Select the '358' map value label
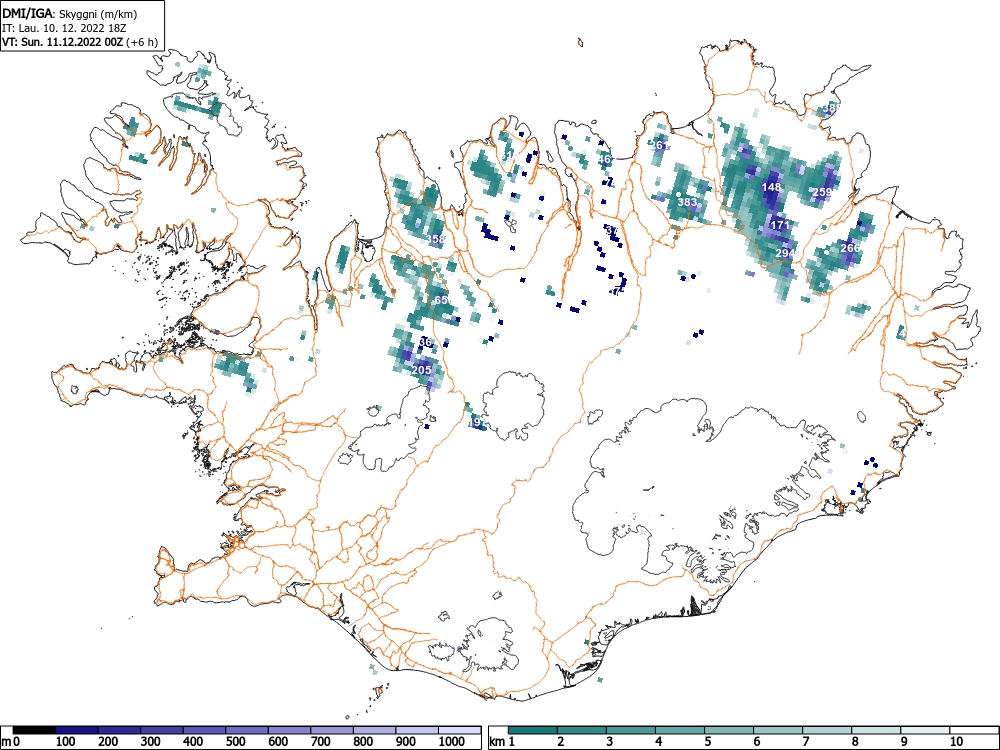 [436, 240]
